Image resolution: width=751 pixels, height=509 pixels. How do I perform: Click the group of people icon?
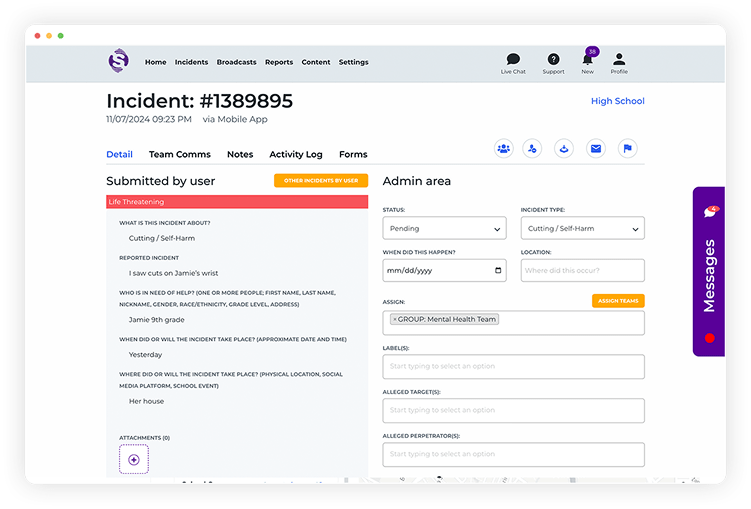click(503, 149)
